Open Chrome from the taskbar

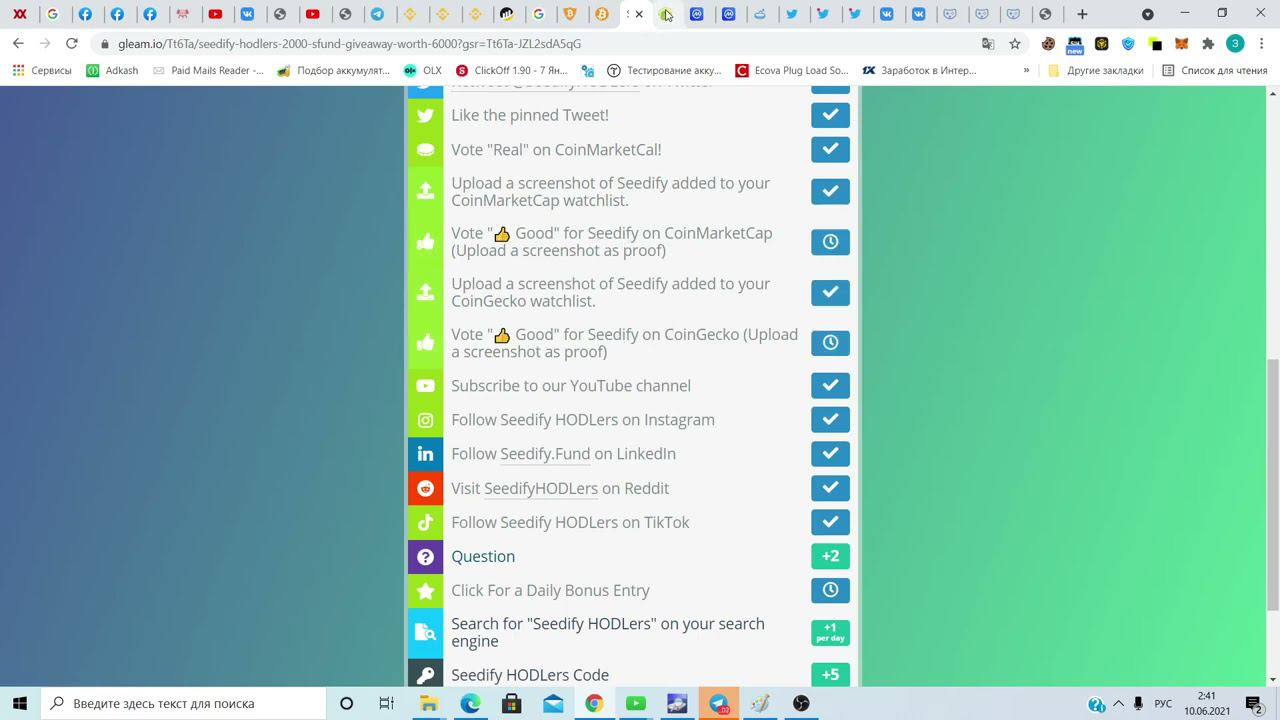594,703
